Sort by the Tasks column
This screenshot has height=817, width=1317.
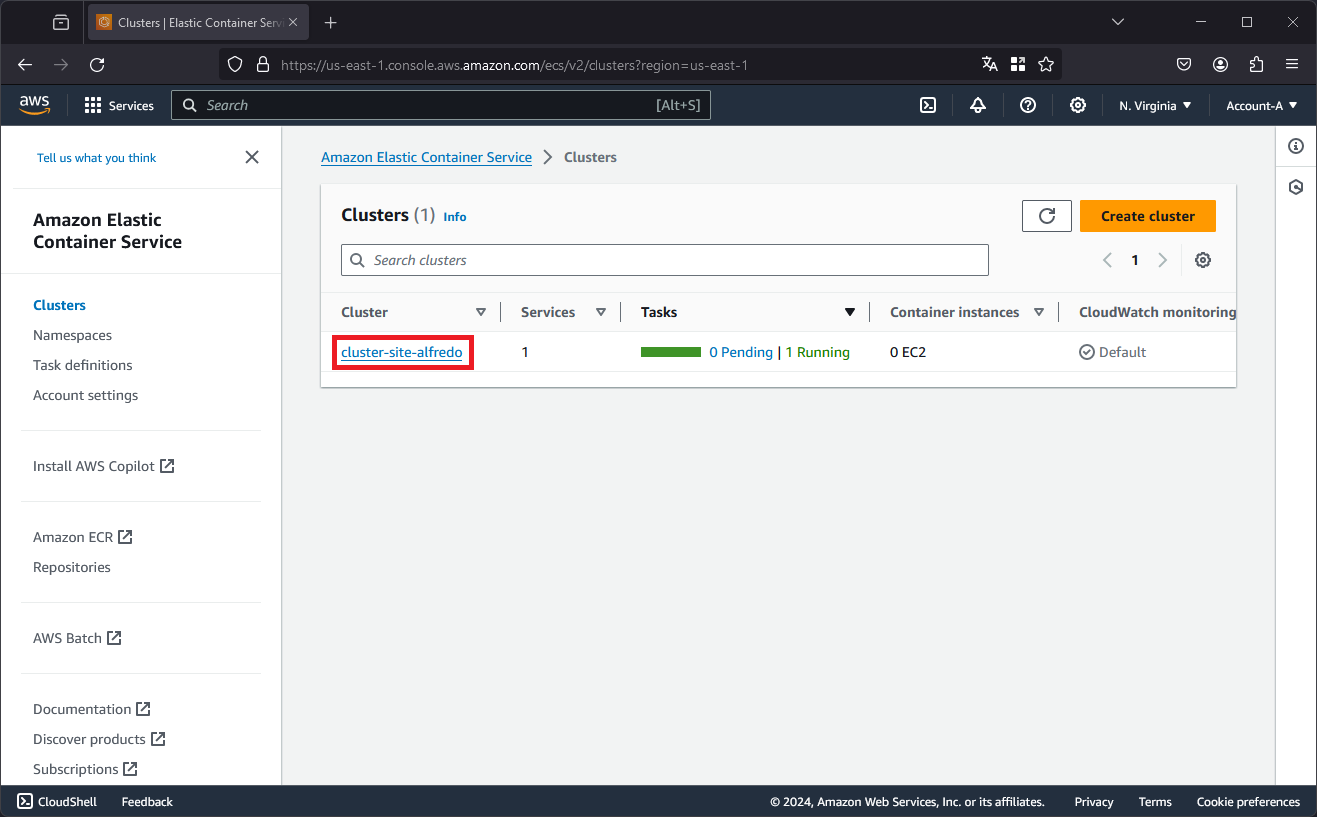click(x=850, y=312)
